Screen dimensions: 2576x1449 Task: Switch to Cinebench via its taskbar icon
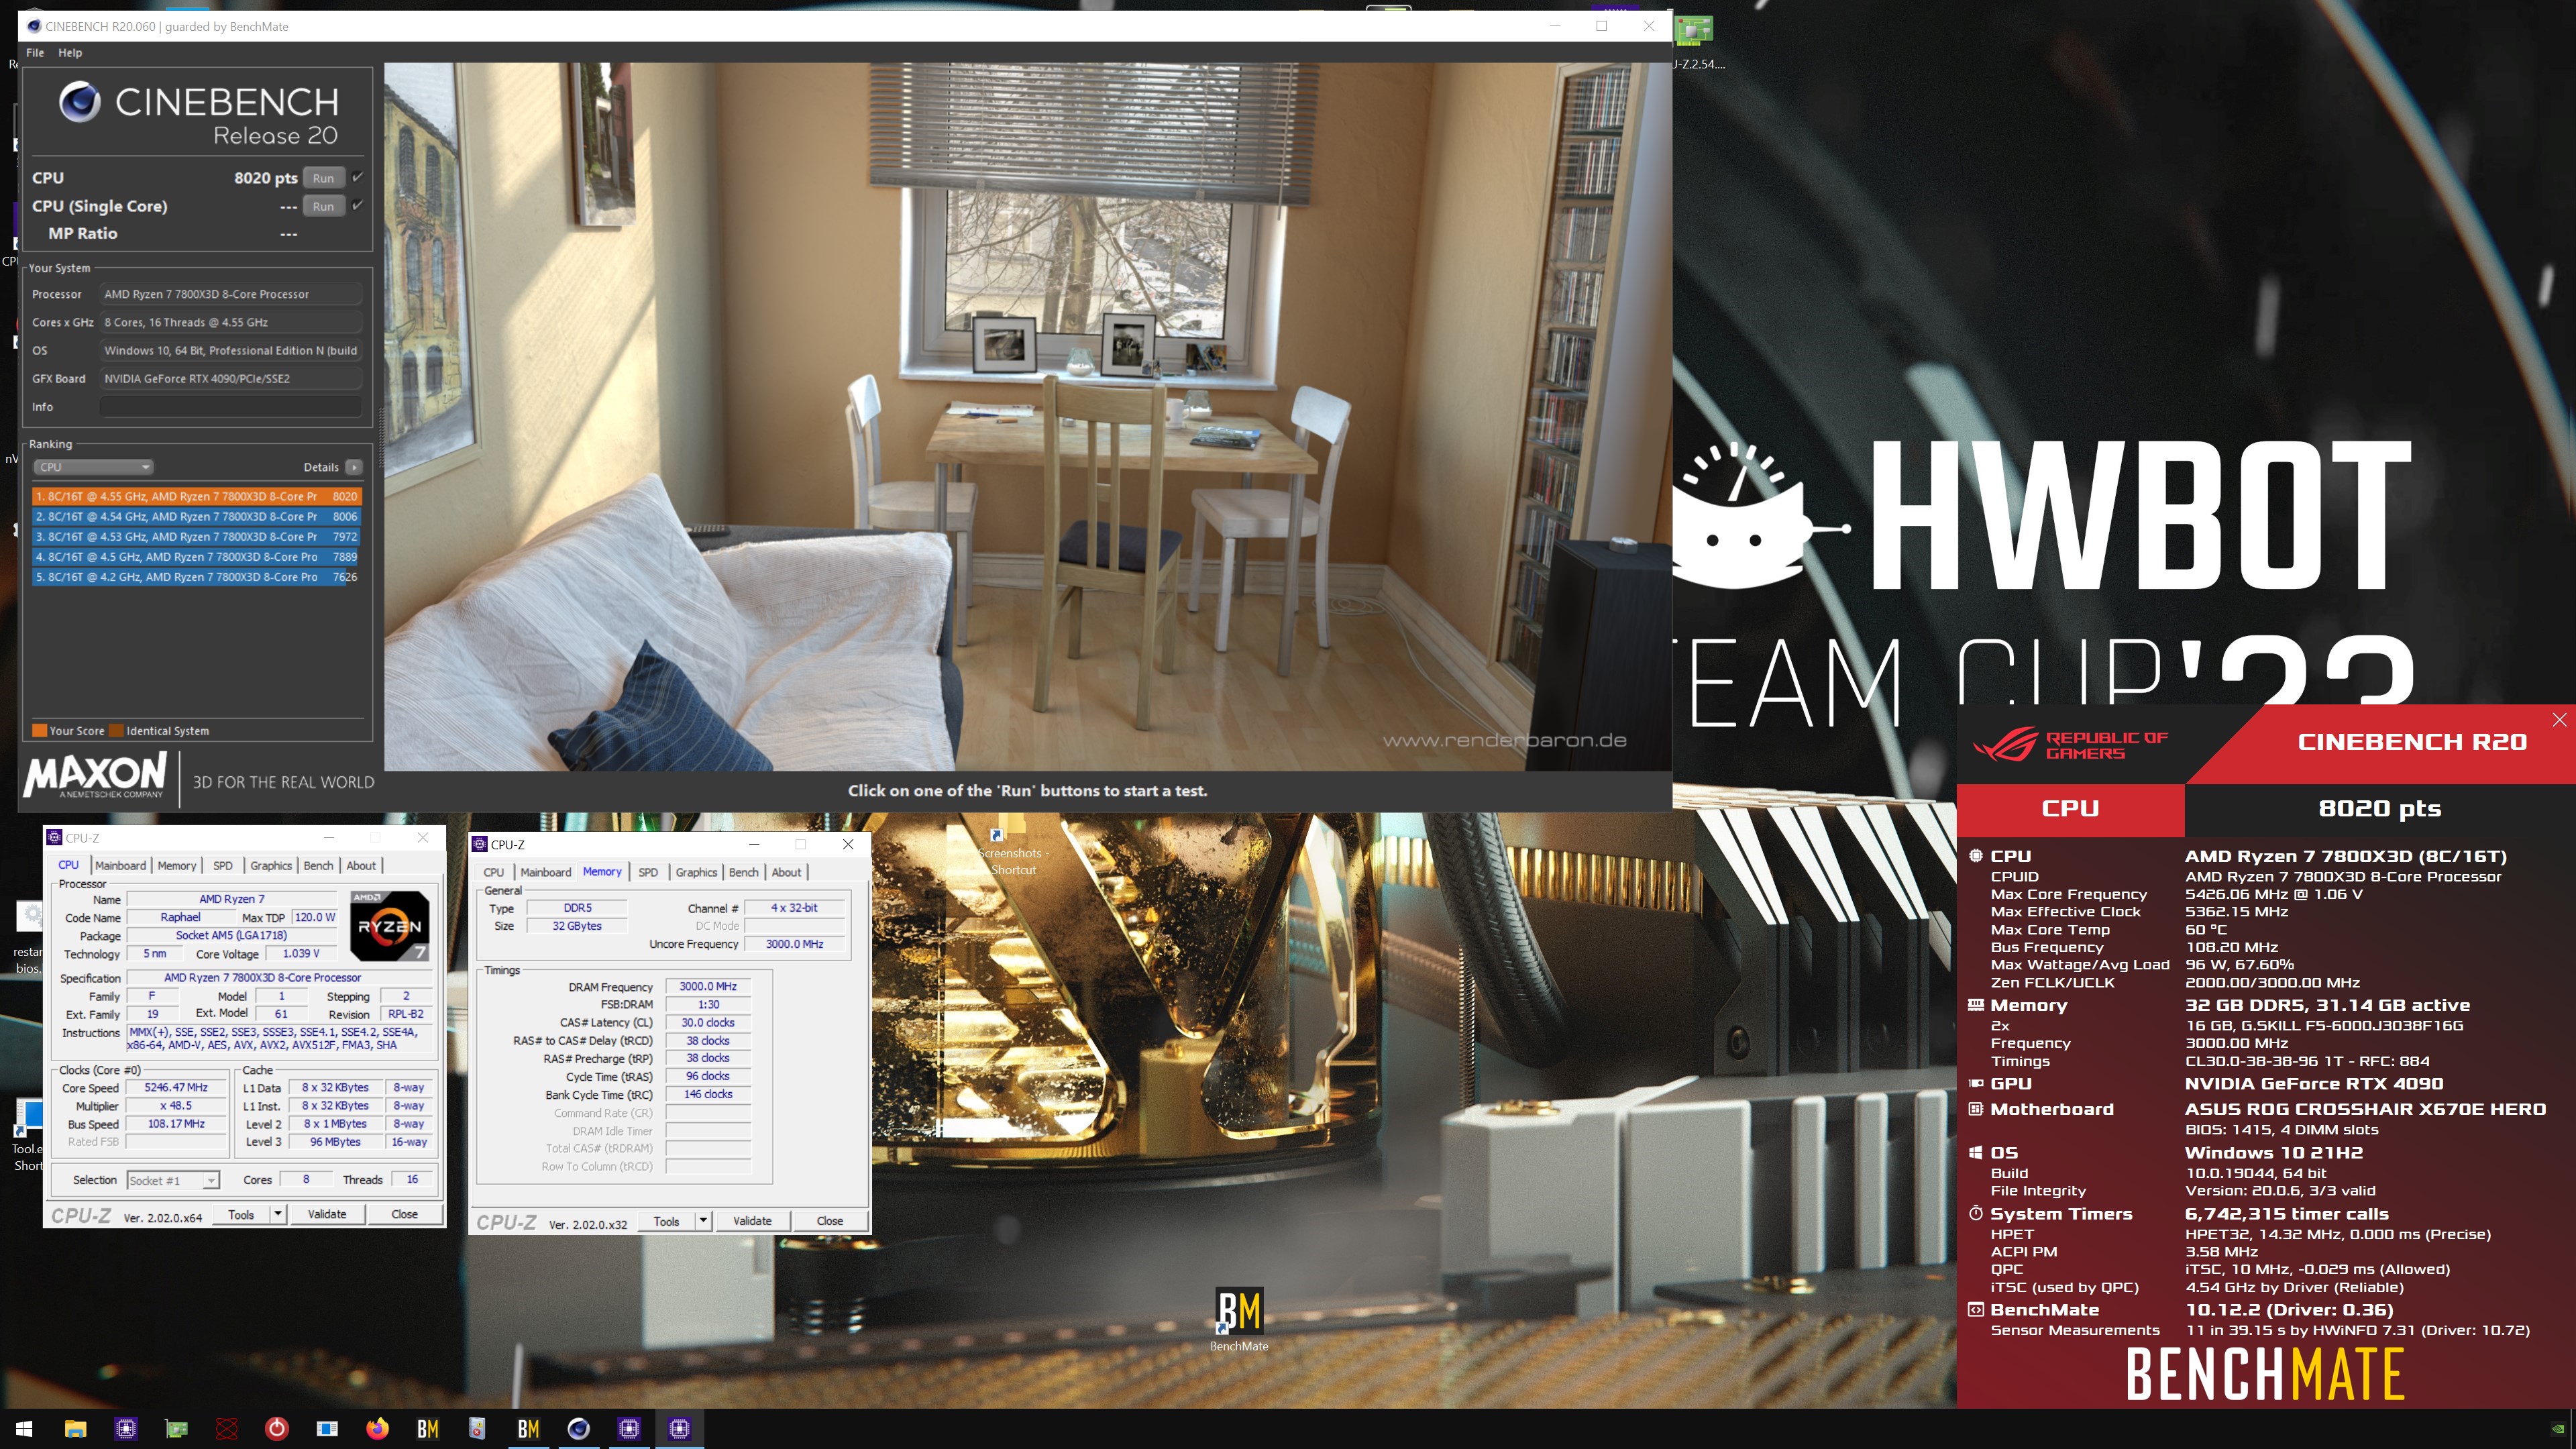coord(579,1428)
